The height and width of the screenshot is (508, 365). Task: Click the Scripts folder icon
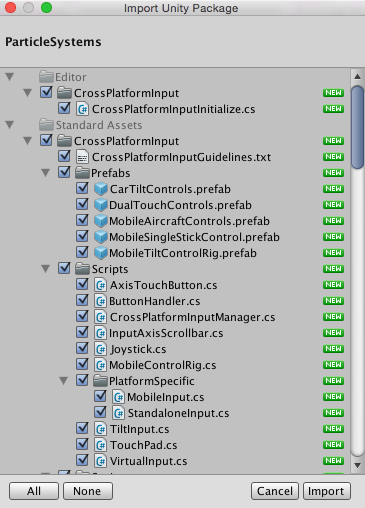tap(82, 269)
